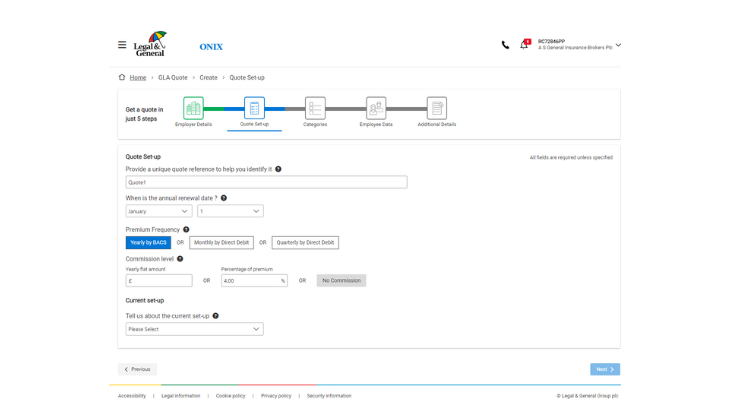Click the Employee Data step icon
The height and width of the screenshot is (410, 730).
376,108
